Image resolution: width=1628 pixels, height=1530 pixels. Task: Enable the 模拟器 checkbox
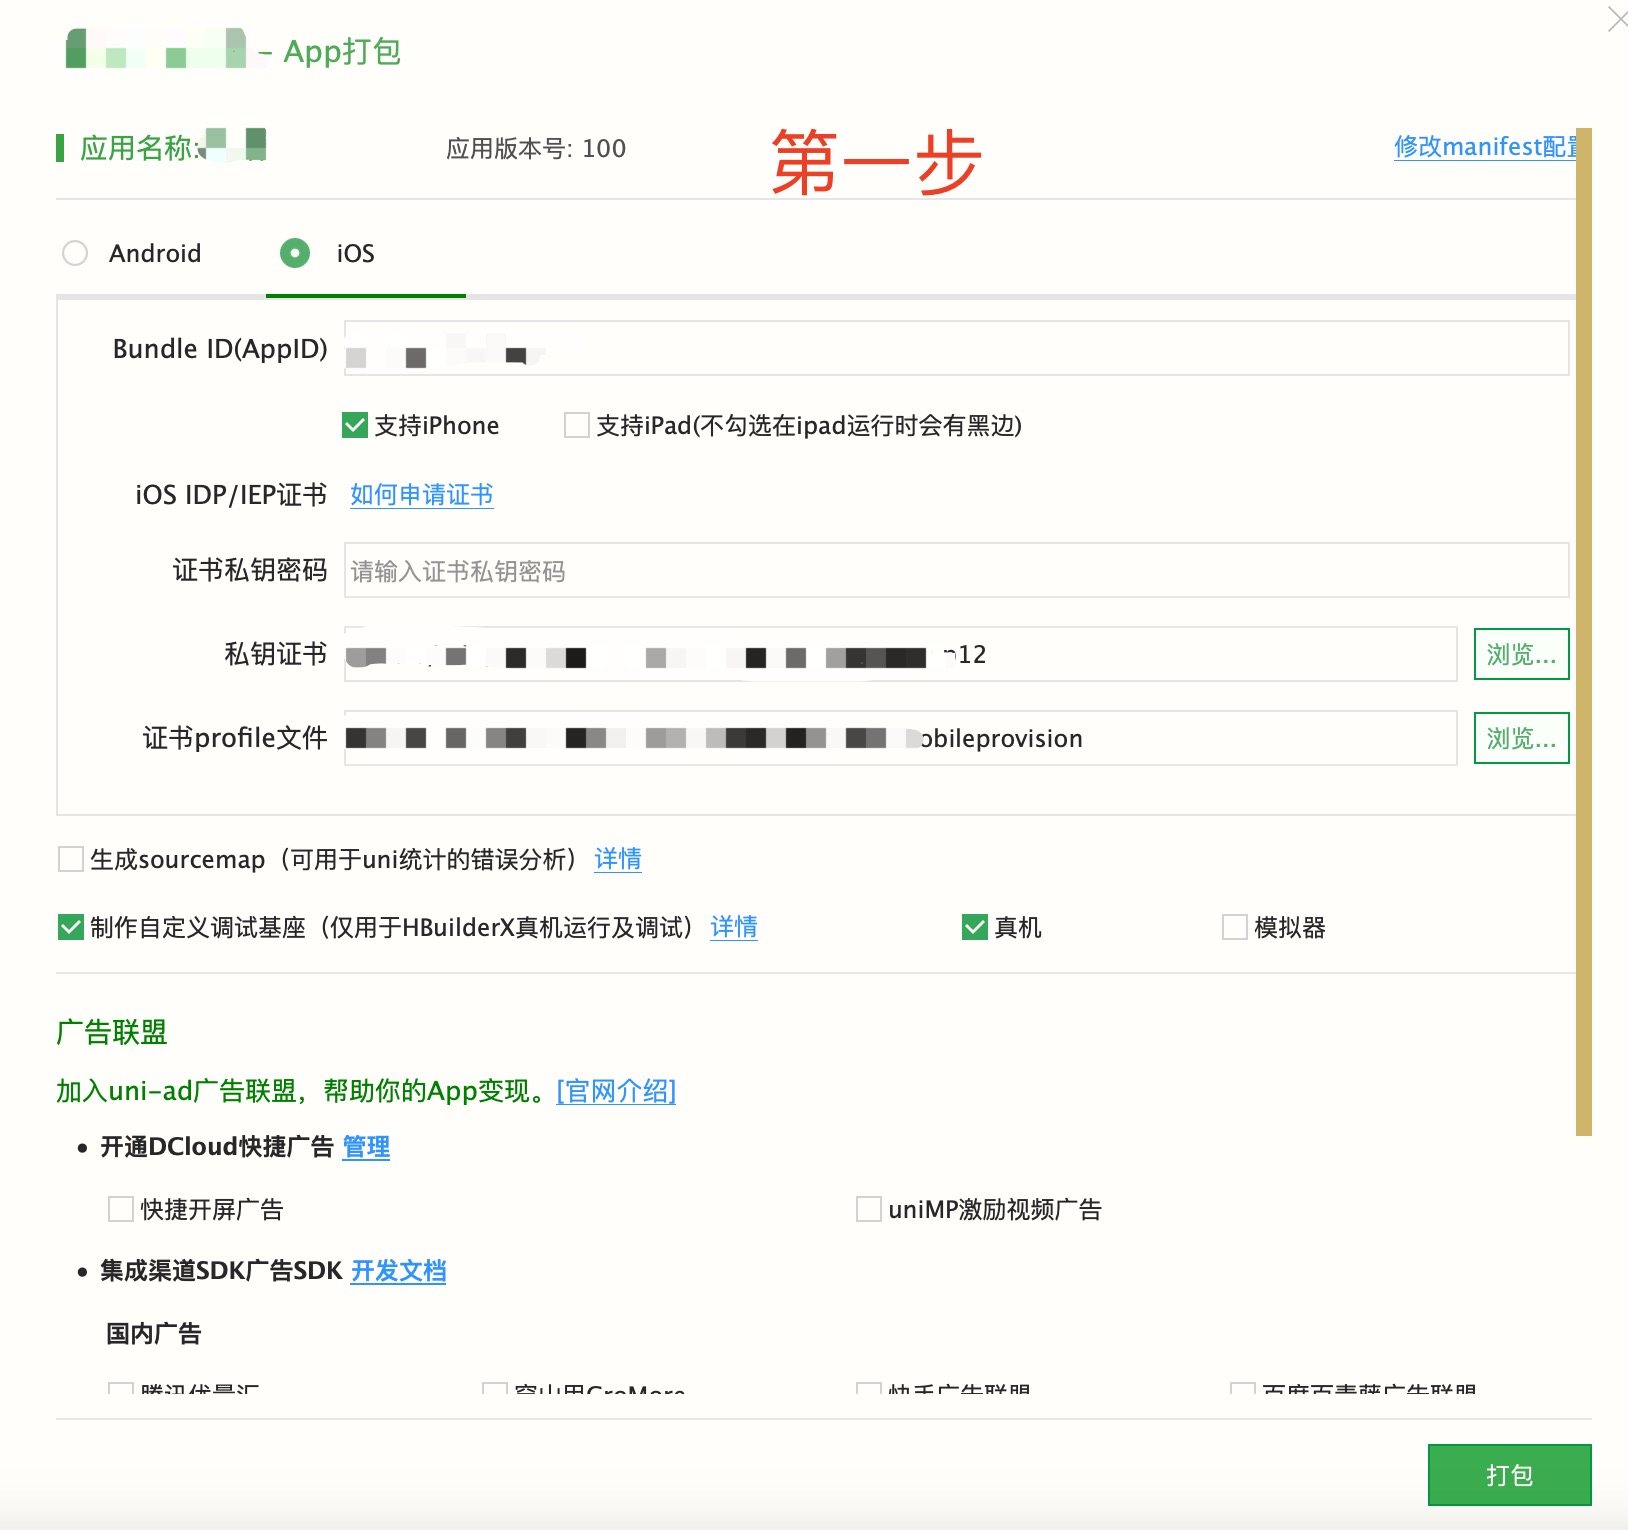1235,928
